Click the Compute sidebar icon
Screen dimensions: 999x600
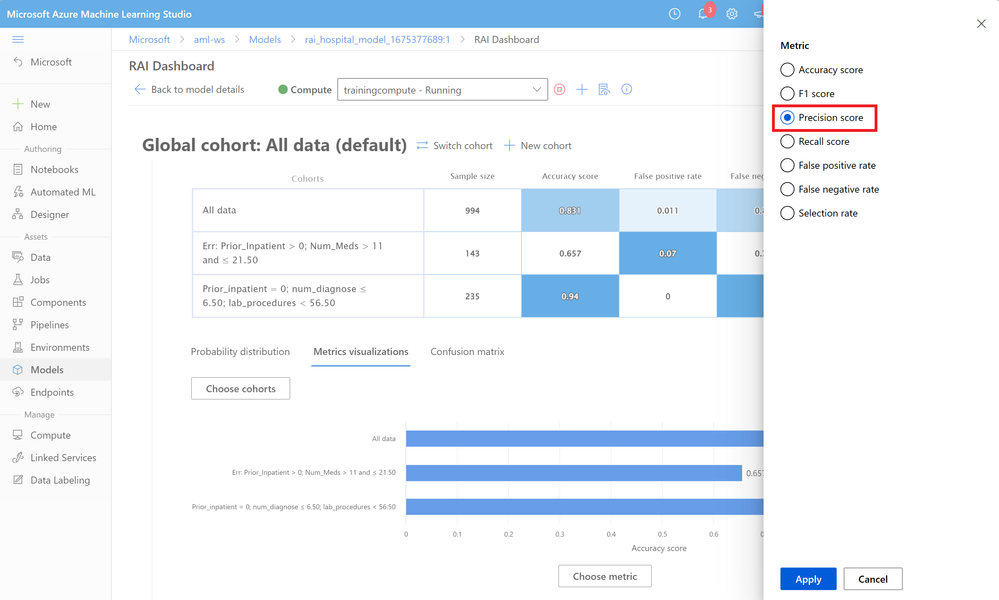point(18,435)
